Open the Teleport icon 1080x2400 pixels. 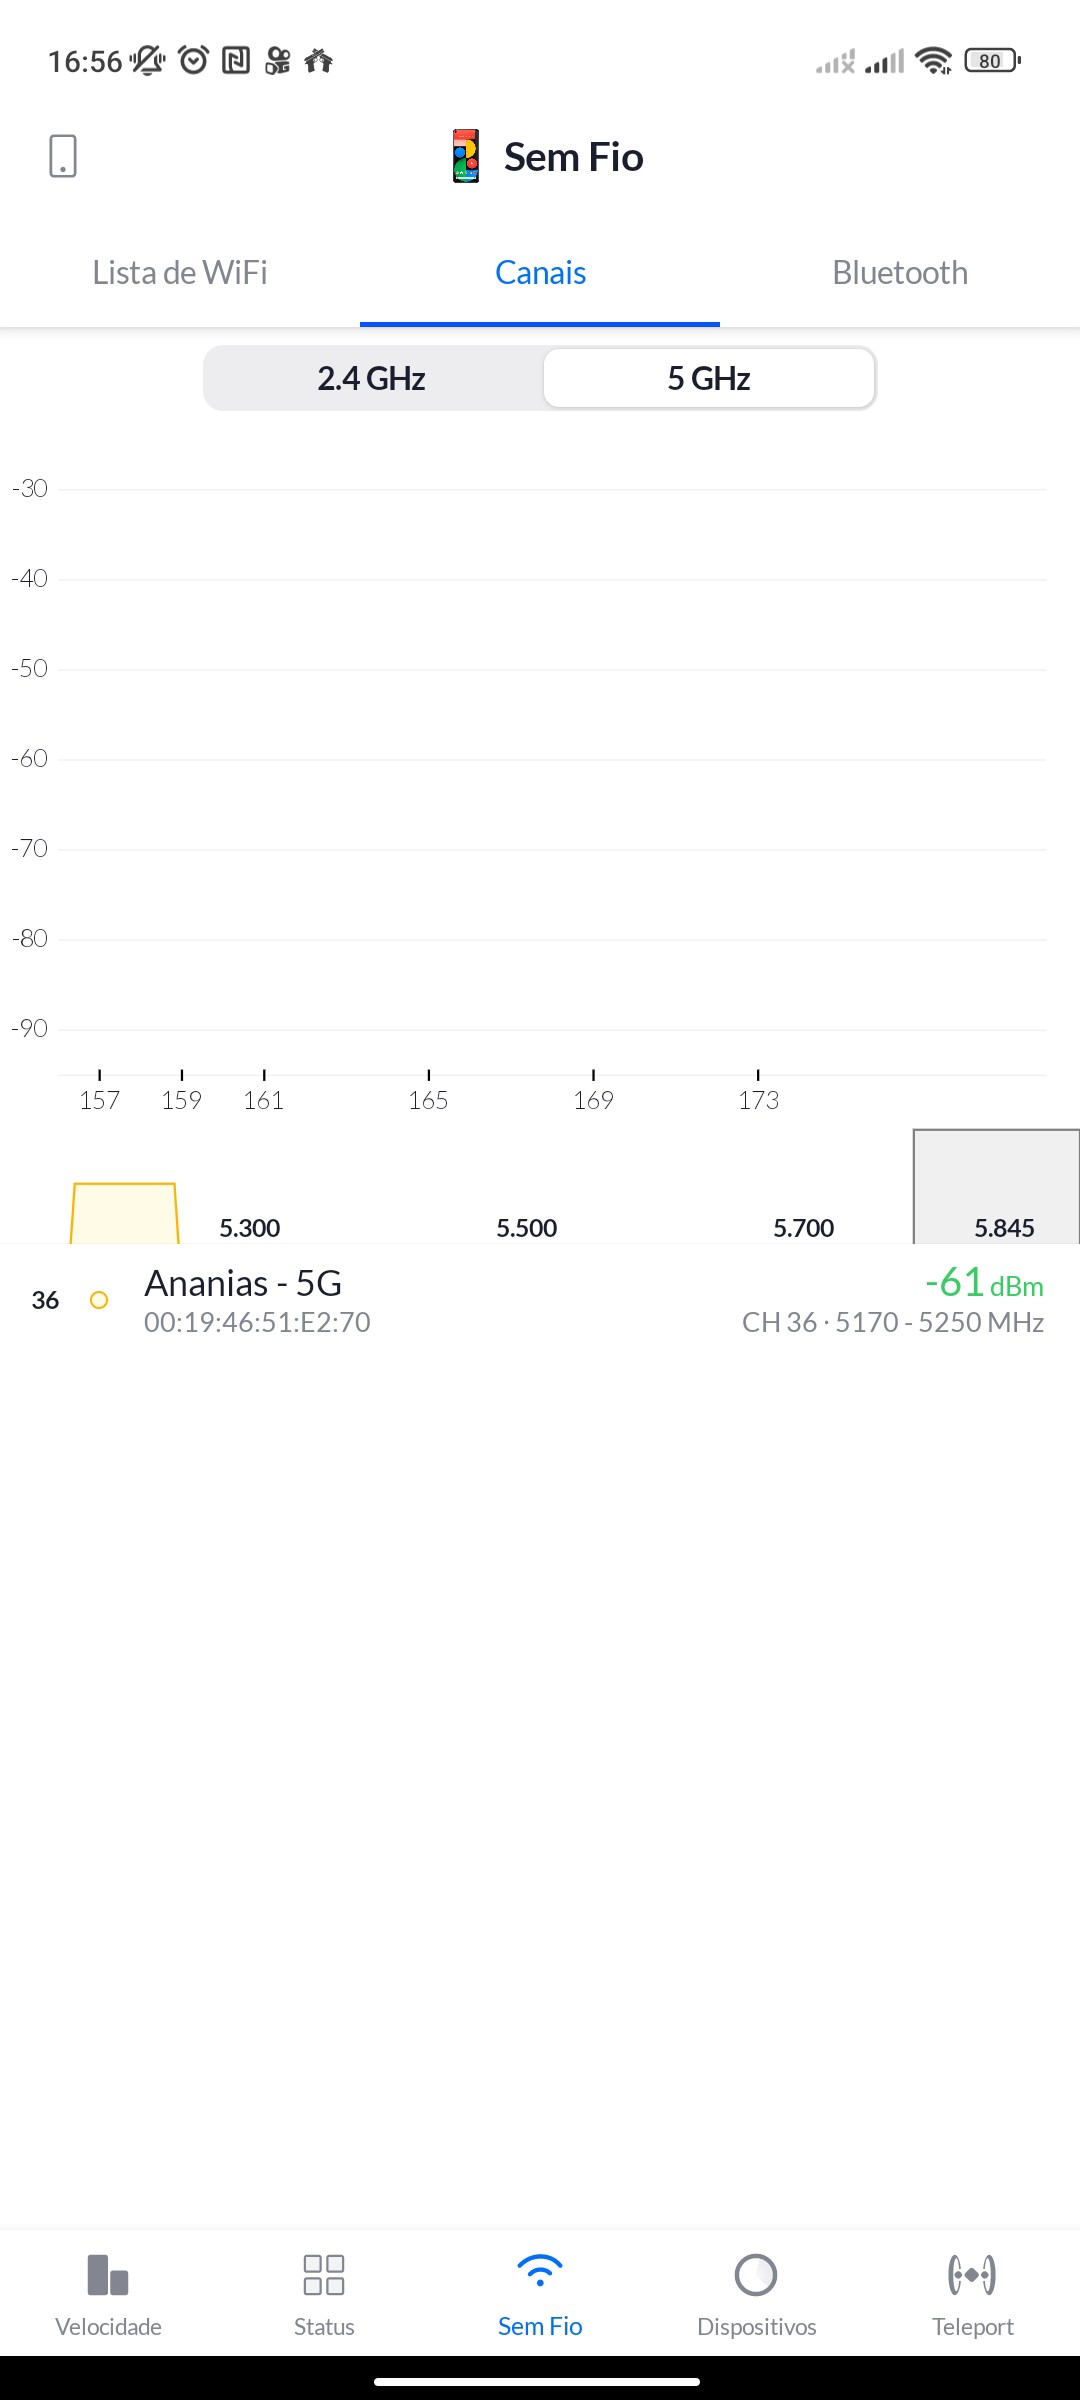point(972,2275)
